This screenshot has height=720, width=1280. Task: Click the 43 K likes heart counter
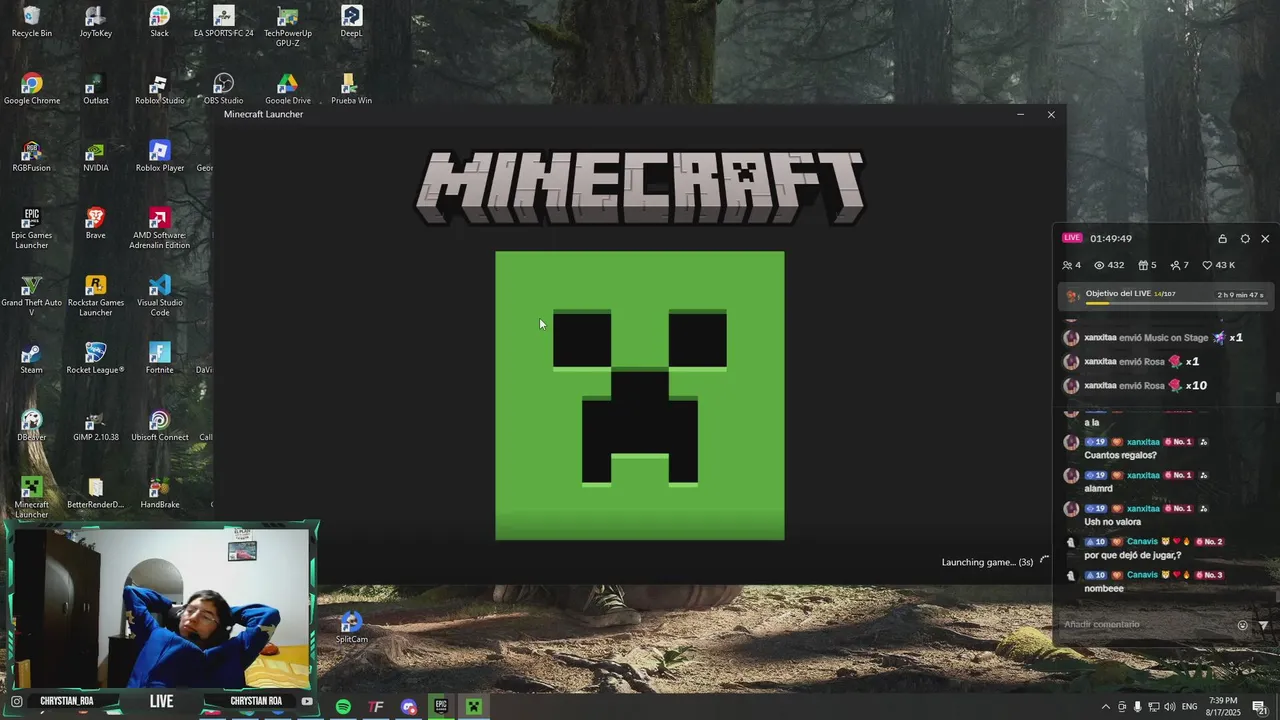(x=1218, y=265)
